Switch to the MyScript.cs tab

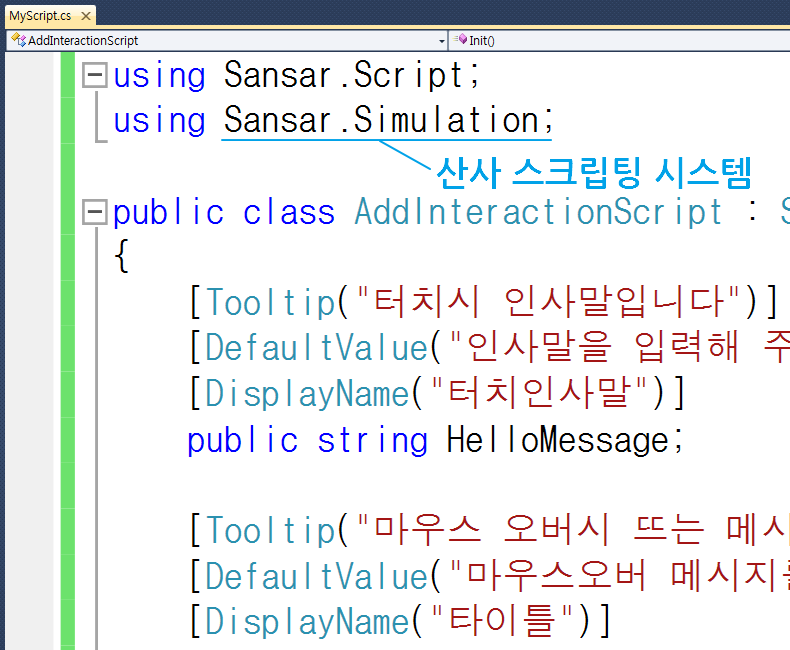[x=40, y=16]
